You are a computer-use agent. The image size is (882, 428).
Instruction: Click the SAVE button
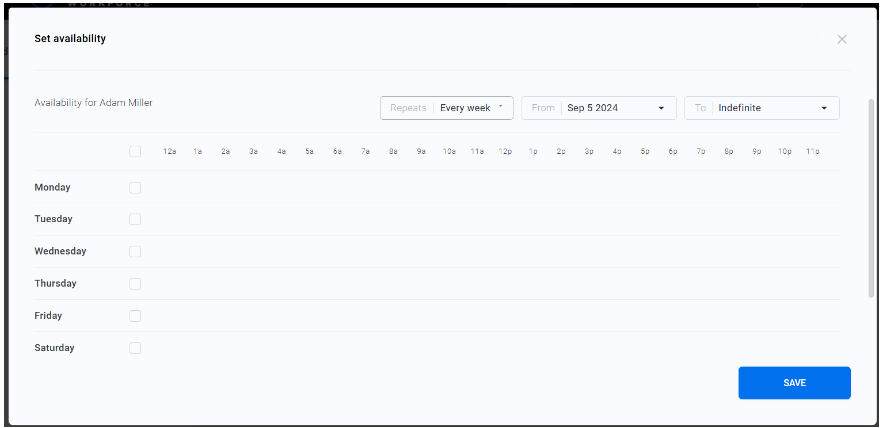(794, 383)
